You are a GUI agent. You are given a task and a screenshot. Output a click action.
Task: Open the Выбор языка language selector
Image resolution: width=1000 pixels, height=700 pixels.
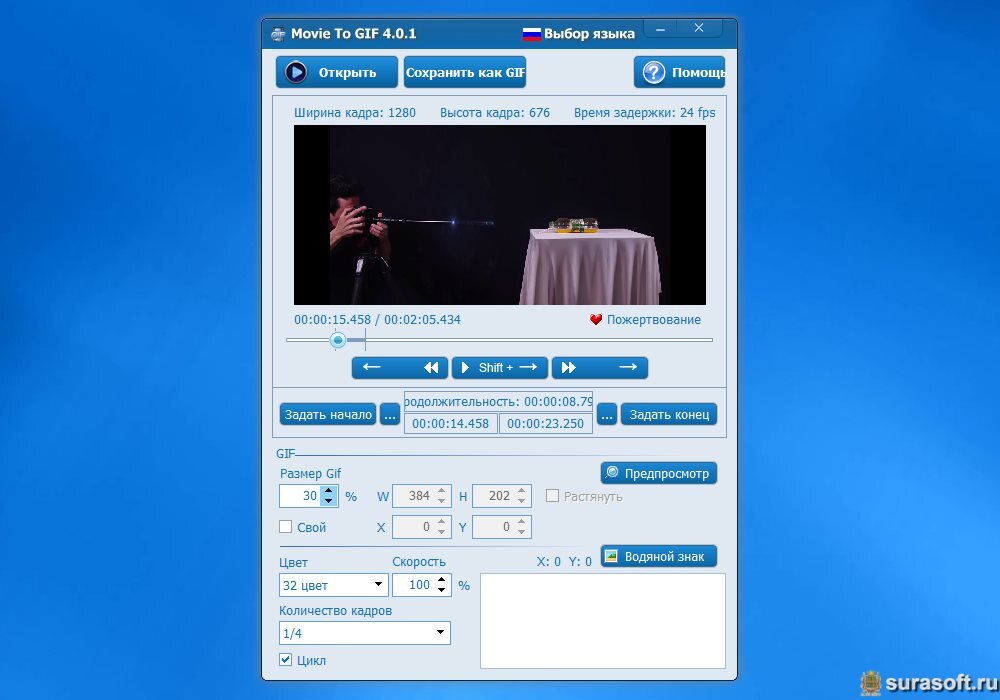[589, 34]
